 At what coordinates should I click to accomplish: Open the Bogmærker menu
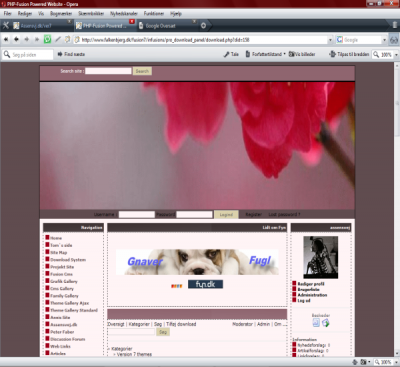(x=61, y=14)
